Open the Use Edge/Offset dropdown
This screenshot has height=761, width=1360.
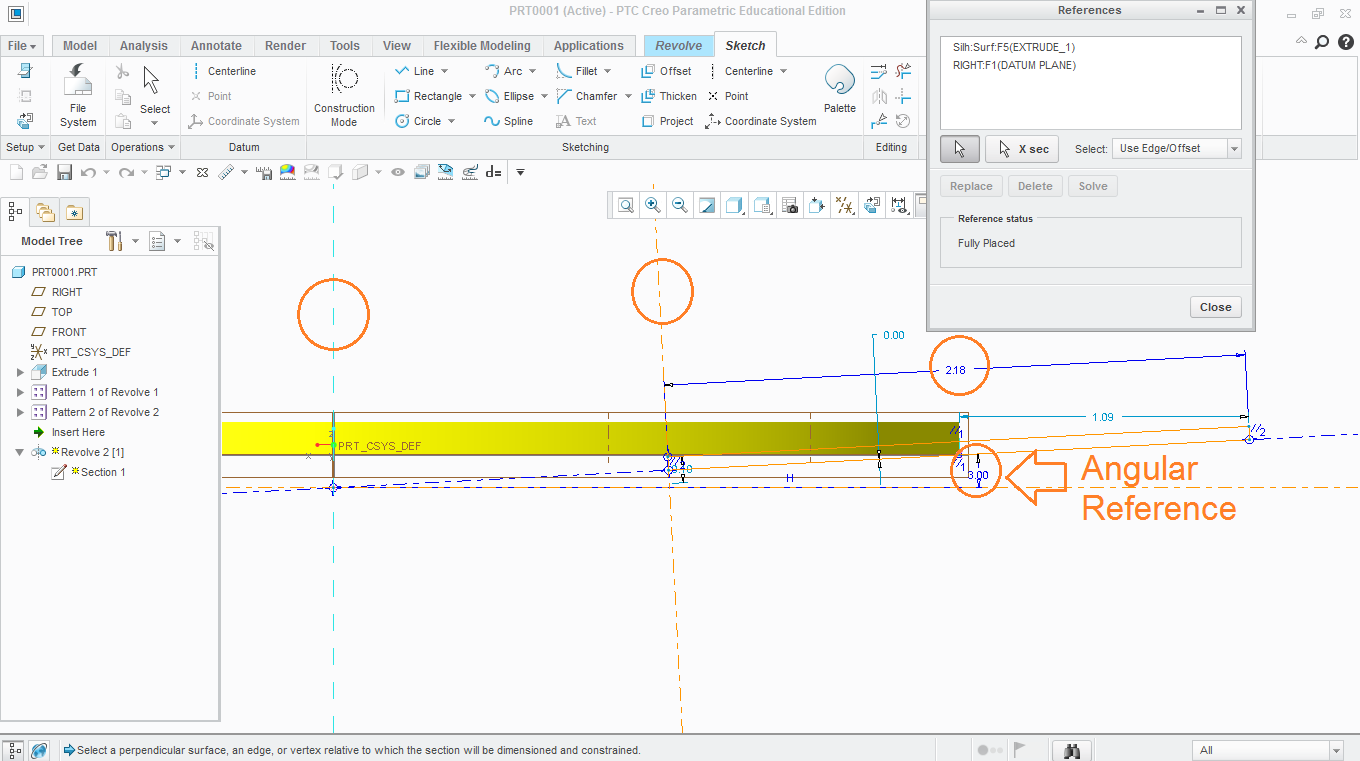click(x=1177, y=148)
